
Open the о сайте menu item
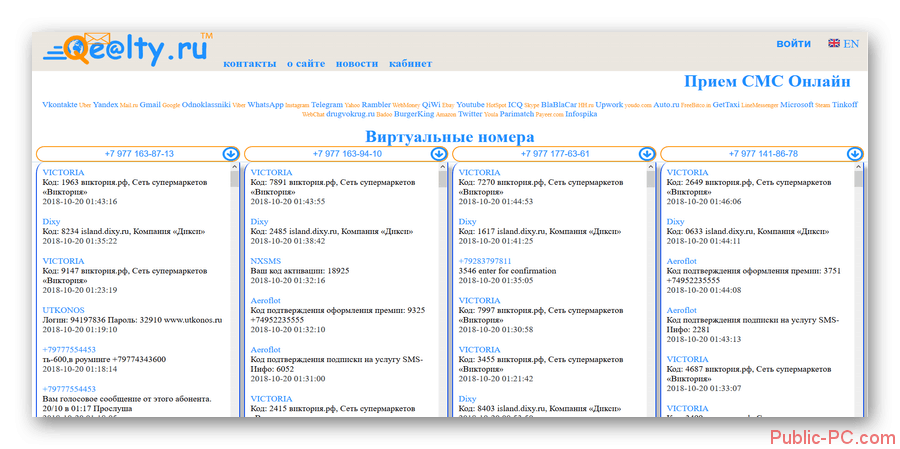coord(306,64)
